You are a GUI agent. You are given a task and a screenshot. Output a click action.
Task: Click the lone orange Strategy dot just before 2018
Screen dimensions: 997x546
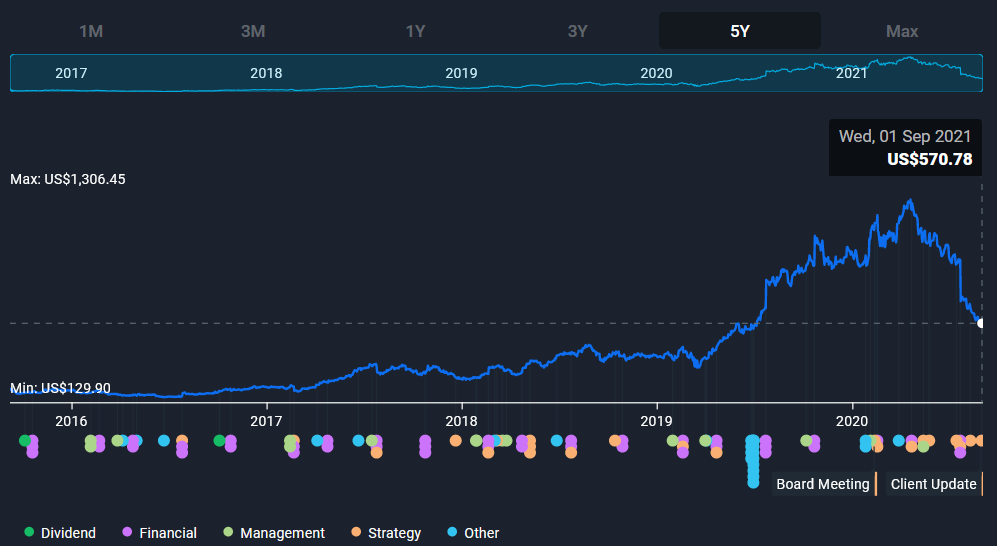click(x=455, y=440)
